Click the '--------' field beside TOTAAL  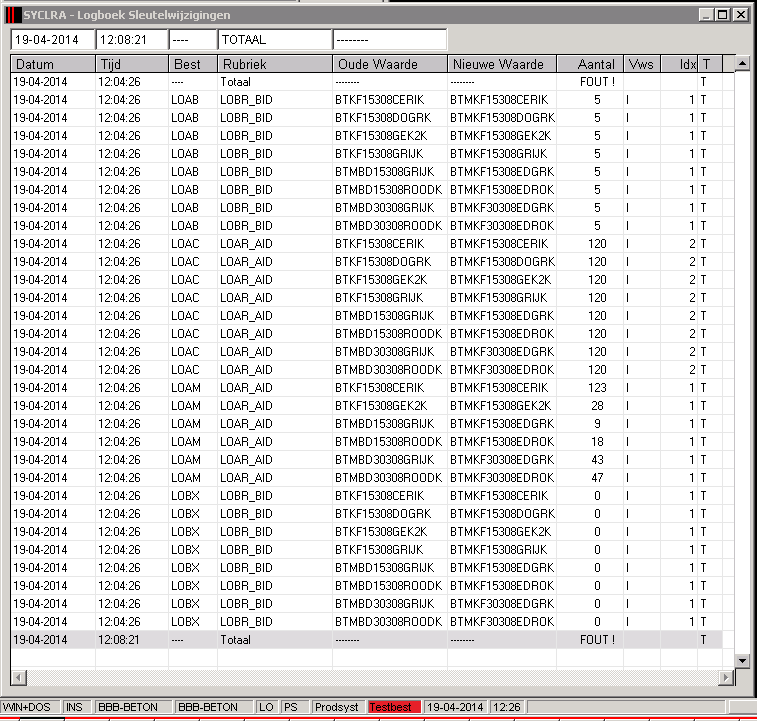tap(390, 40)
